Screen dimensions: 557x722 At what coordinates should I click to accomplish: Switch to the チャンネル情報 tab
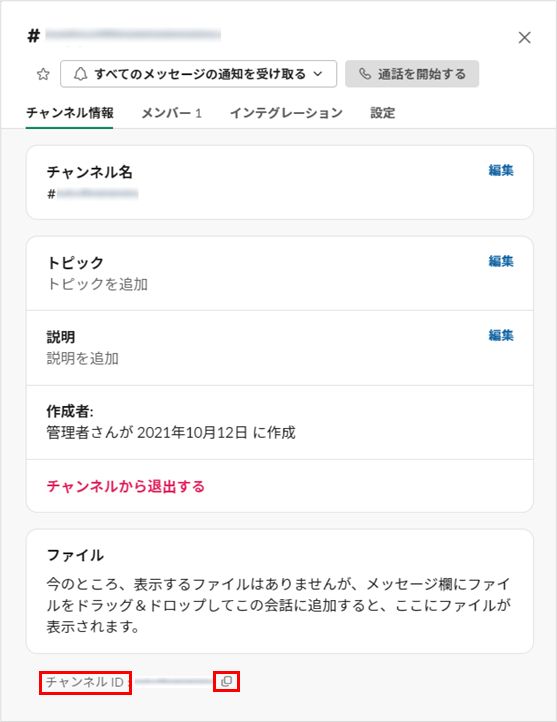(70, 113)
